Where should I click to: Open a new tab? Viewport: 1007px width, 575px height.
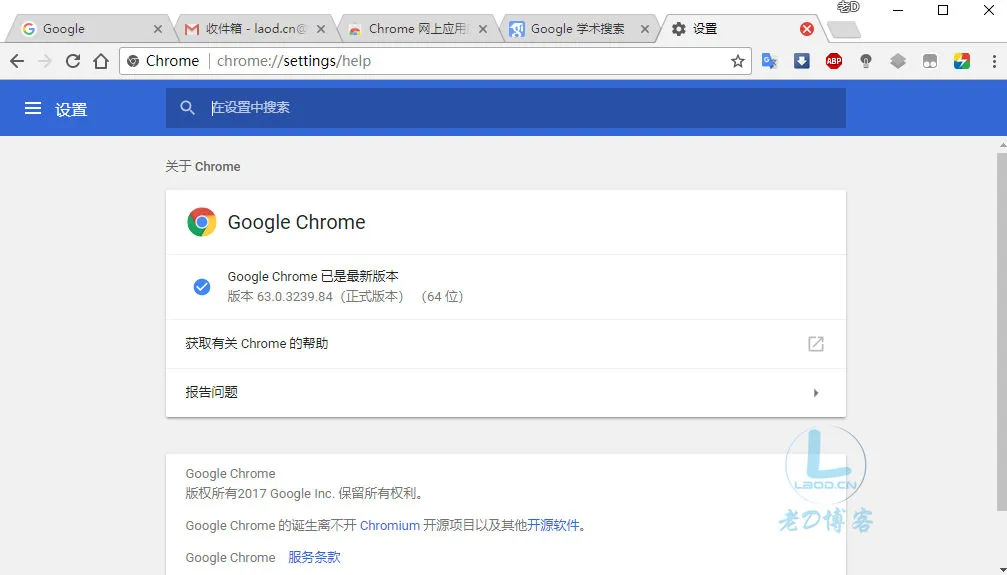(x=843, y=30)
